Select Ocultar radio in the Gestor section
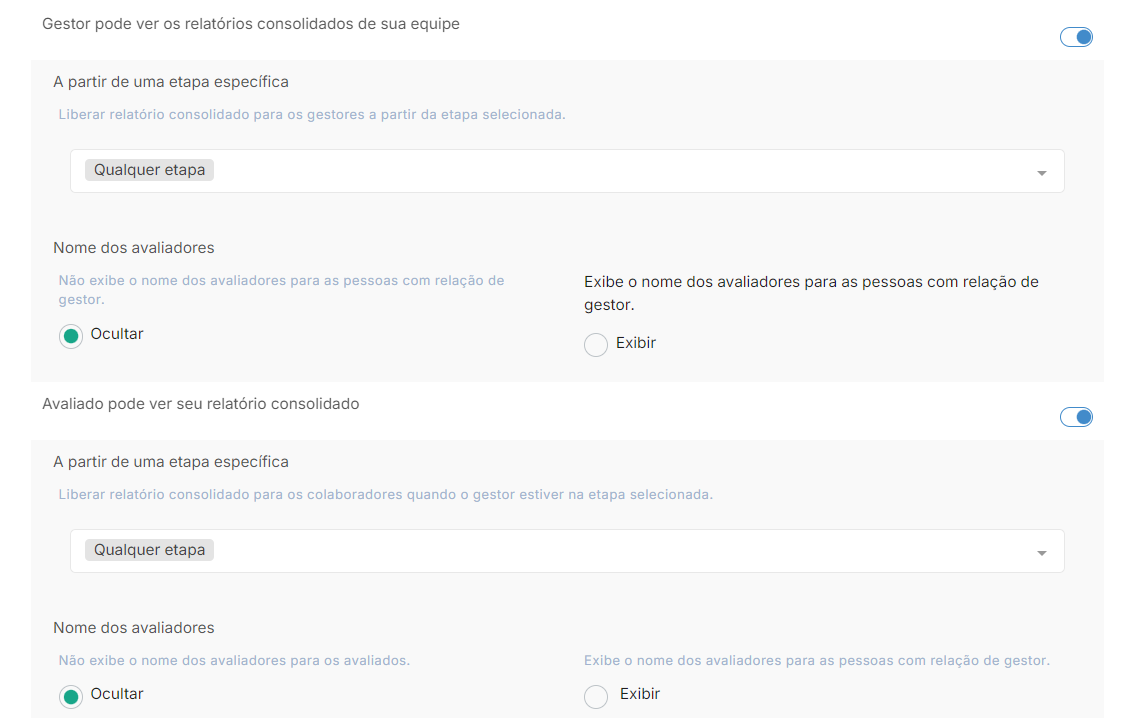 (71, 336)
